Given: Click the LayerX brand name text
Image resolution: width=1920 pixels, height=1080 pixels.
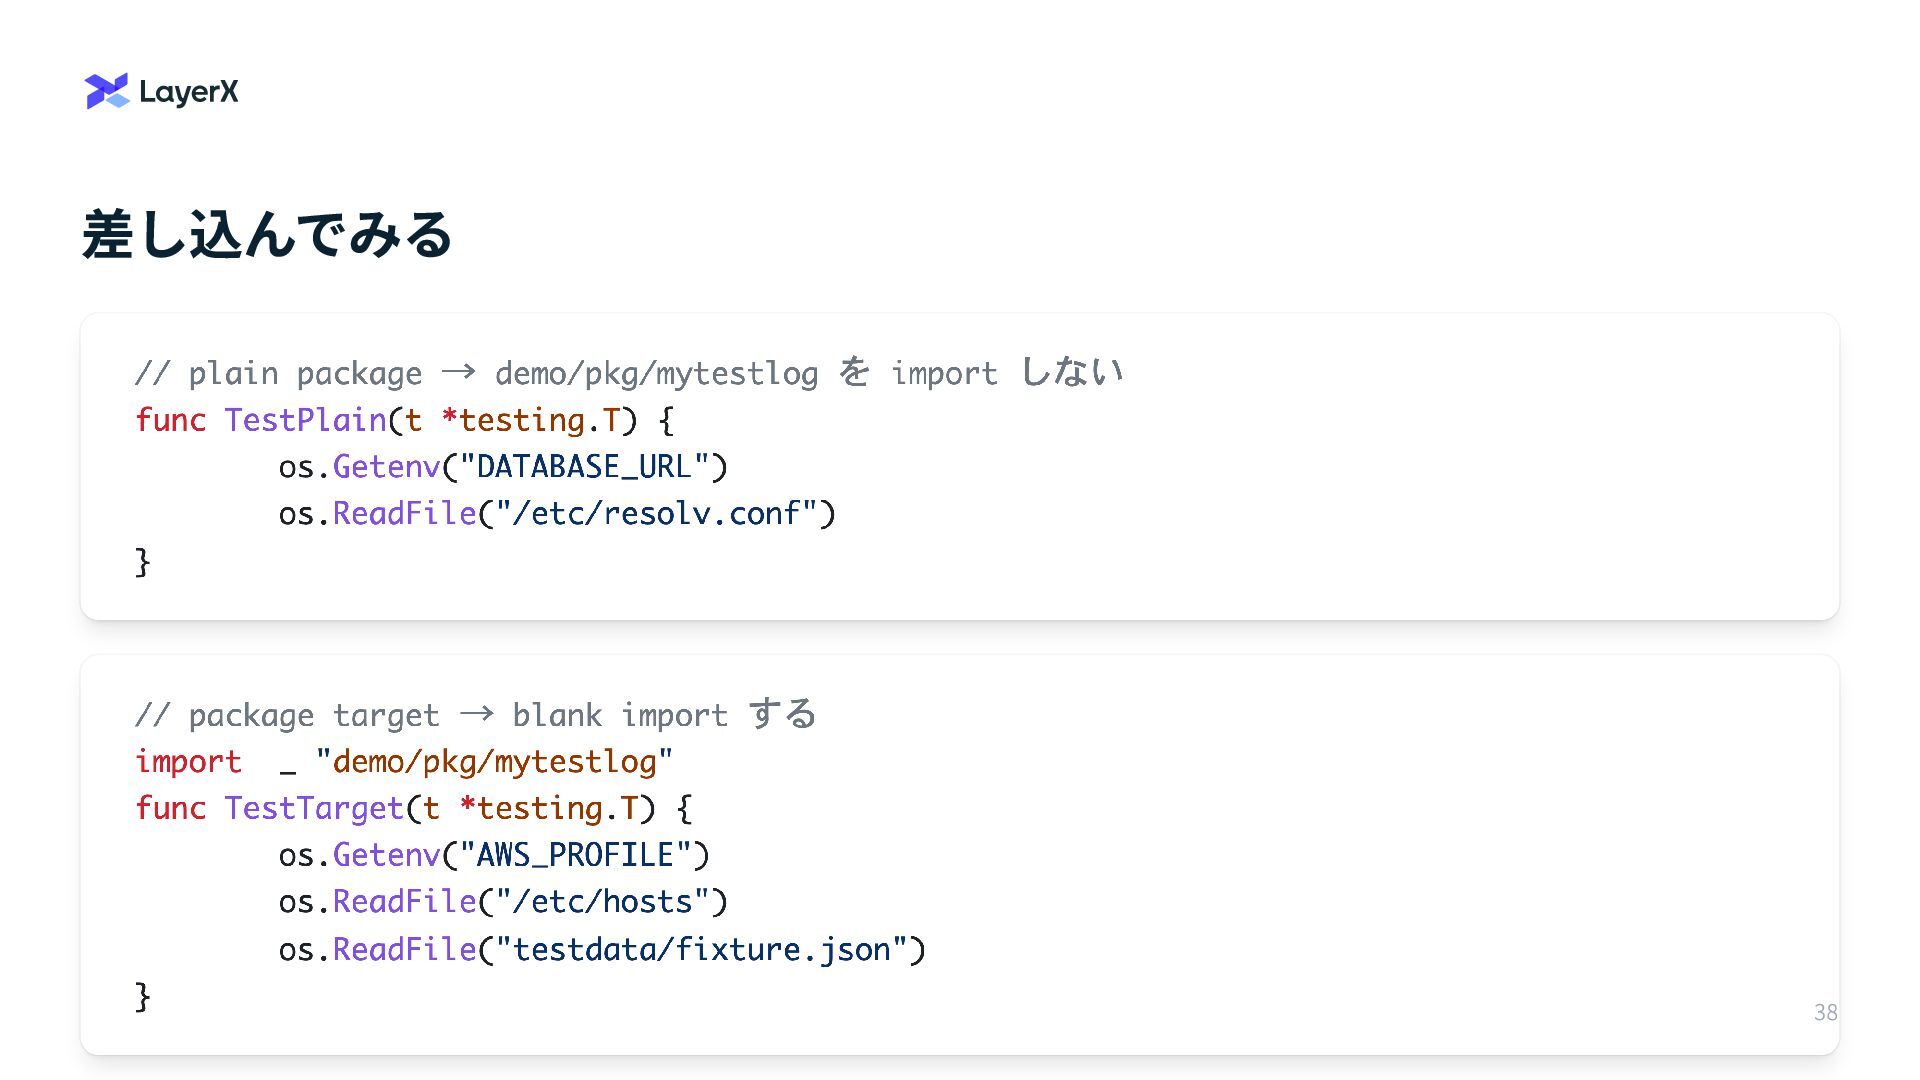Looking at the screenshot, I should [189, 92].
